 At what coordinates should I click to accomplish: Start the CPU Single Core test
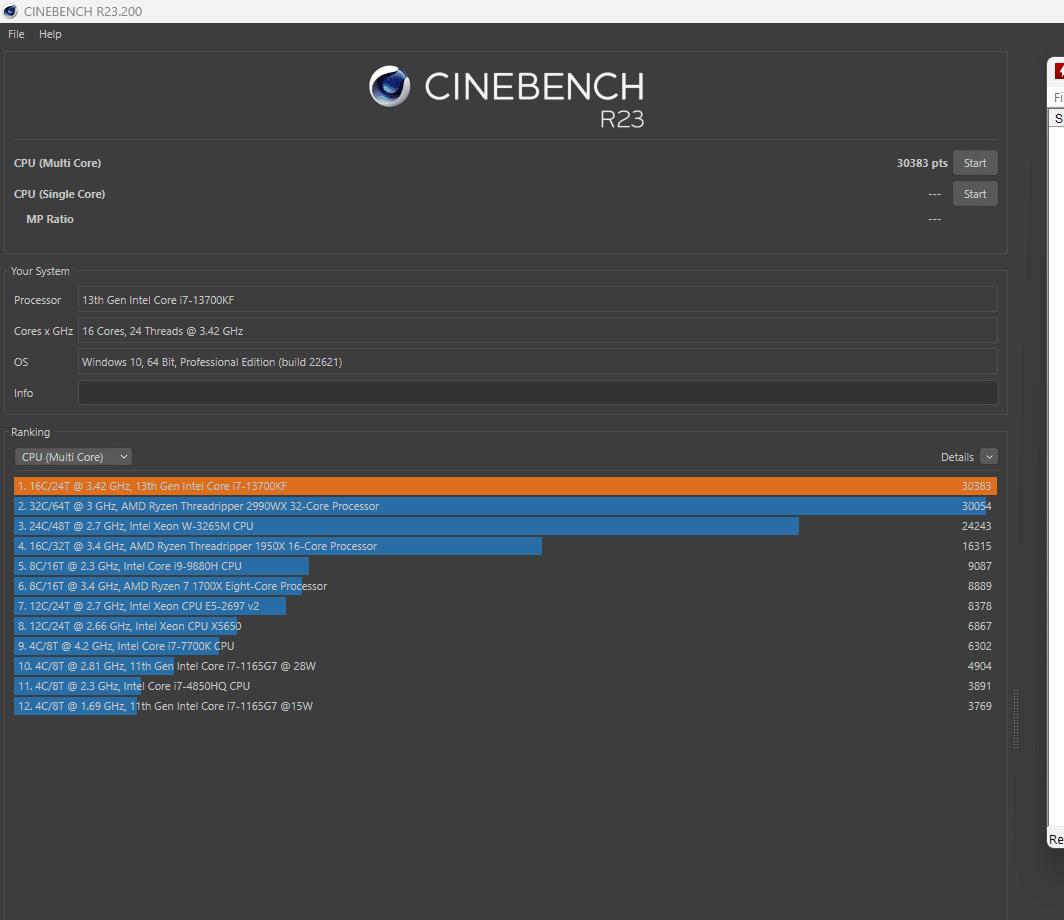(x=975, y=194)
